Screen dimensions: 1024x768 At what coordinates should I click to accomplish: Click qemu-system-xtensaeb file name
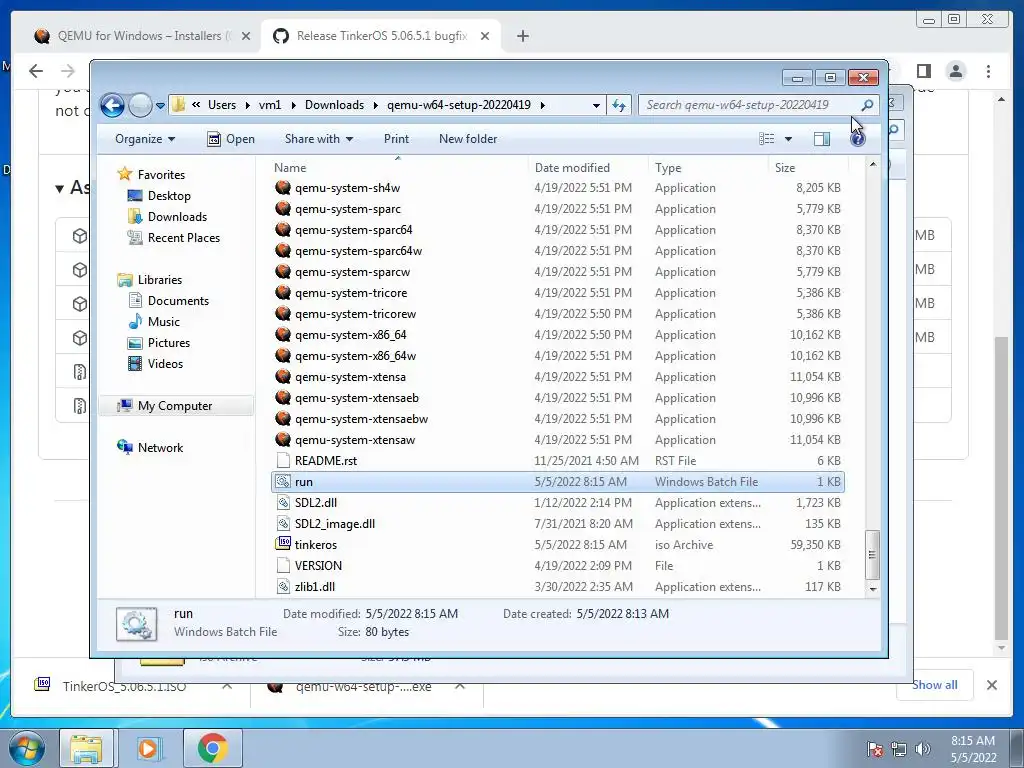[357, 398]
